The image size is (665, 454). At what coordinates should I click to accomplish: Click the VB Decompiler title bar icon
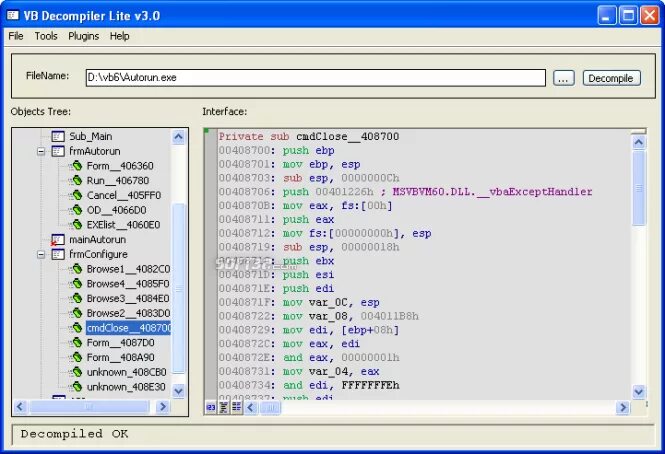[13, 16]
